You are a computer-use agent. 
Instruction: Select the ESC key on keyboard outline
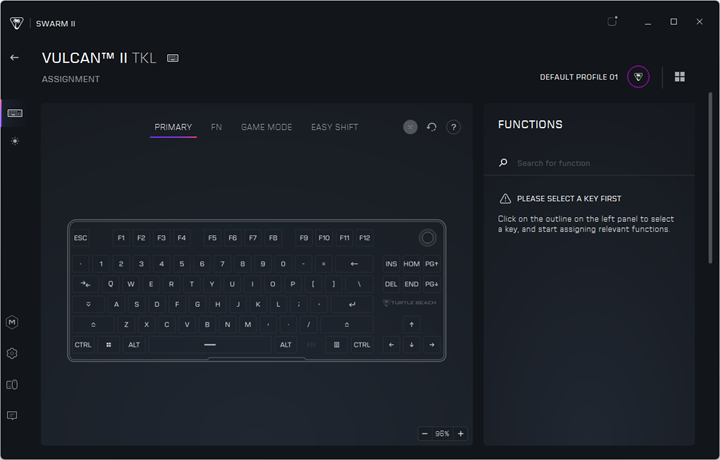pos(81,238)
